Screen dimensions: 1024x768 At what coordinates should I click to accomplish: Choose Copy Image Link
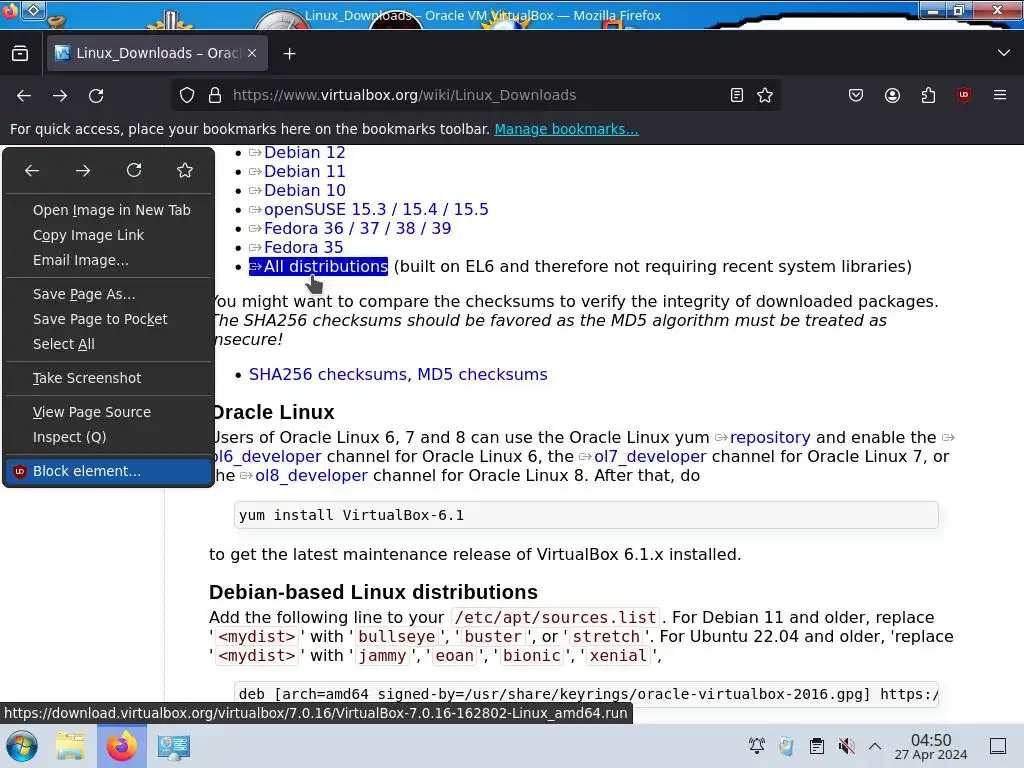(x=108, y=235)
